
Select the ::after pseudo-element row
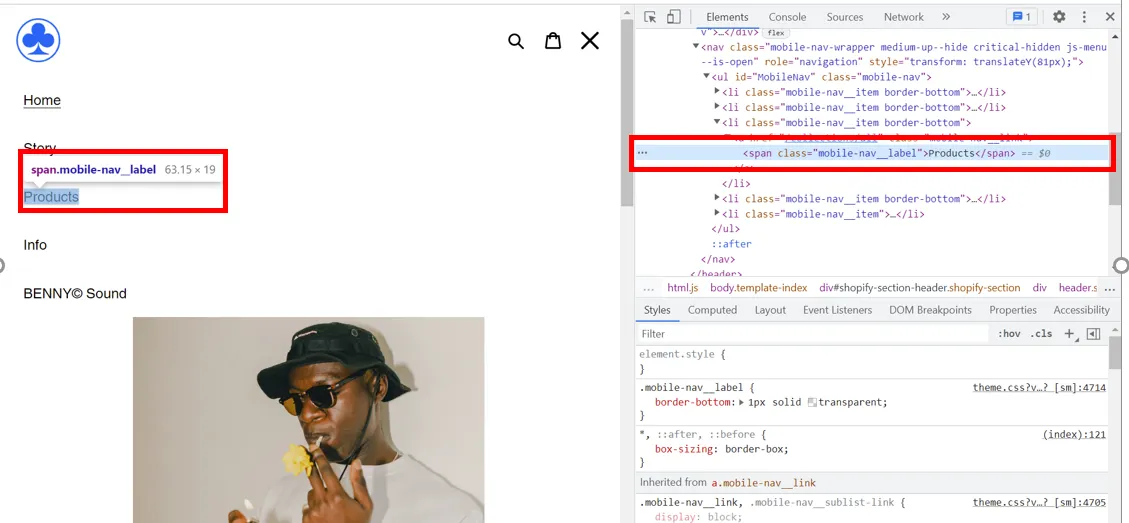tap(732, 243)
